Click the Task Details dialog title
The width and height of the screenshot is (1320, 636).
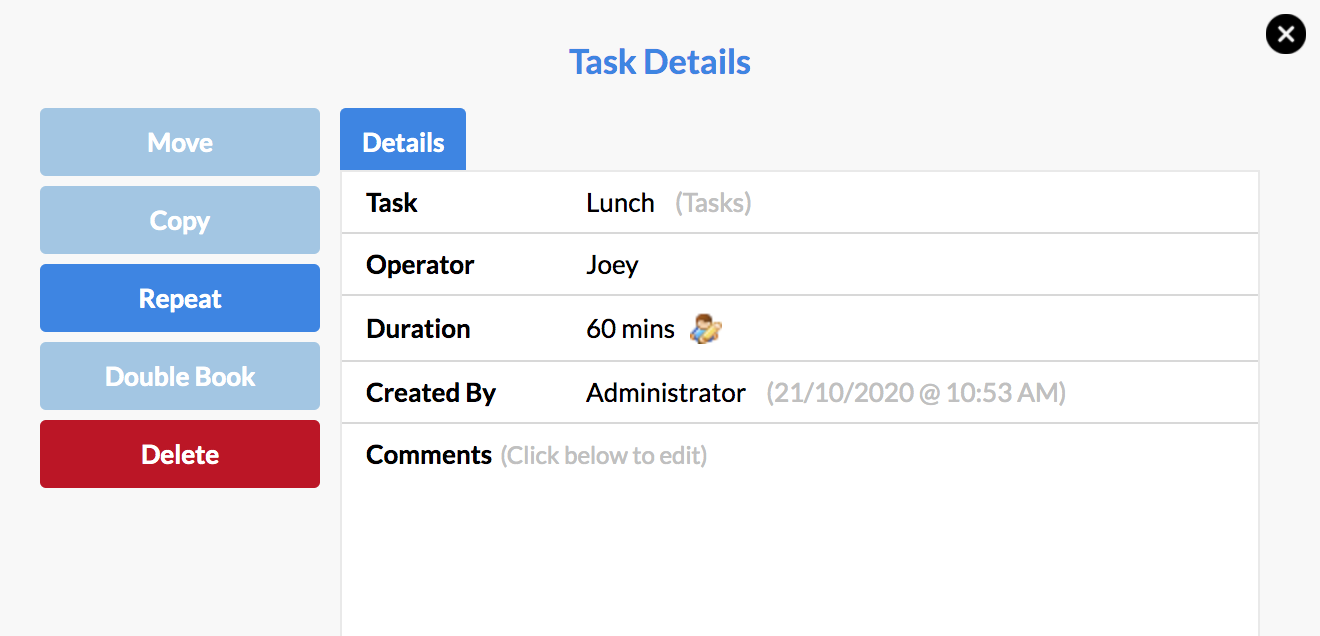(x=660, y=62)
